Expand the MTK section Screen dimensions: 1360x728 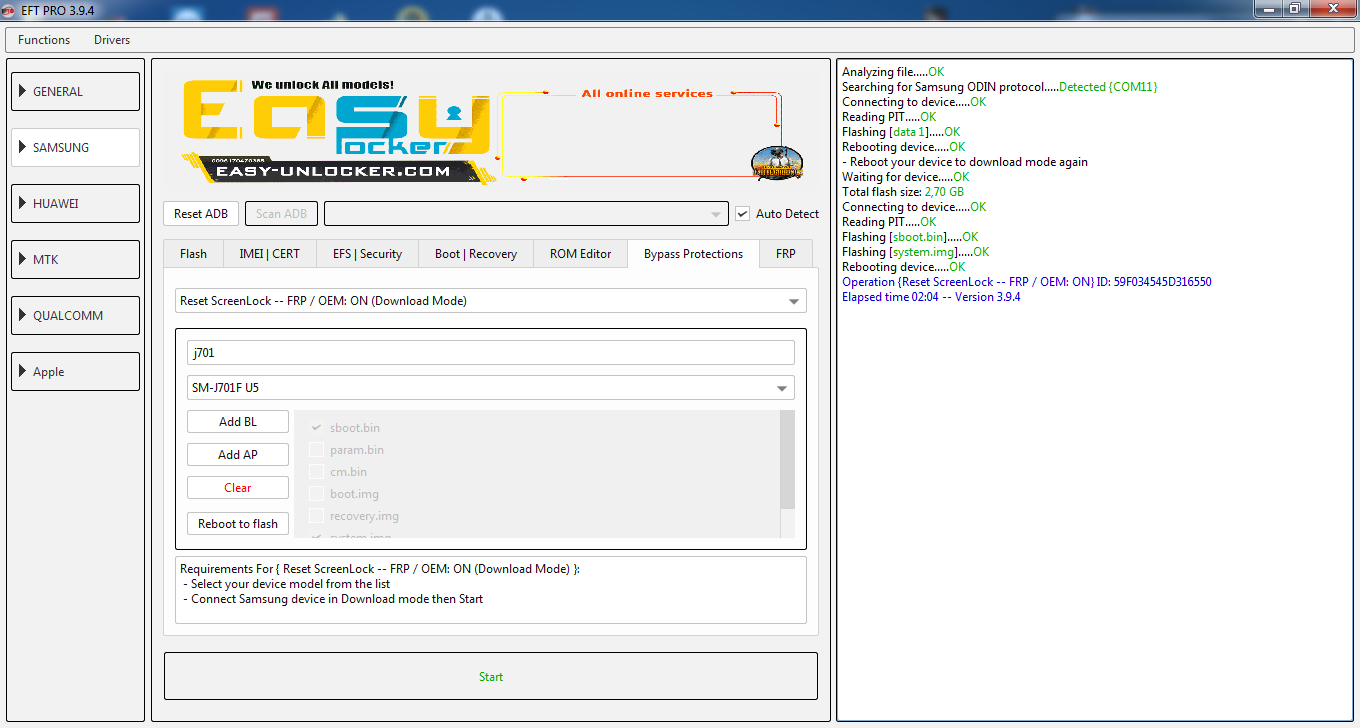click(x=75, y=259)
